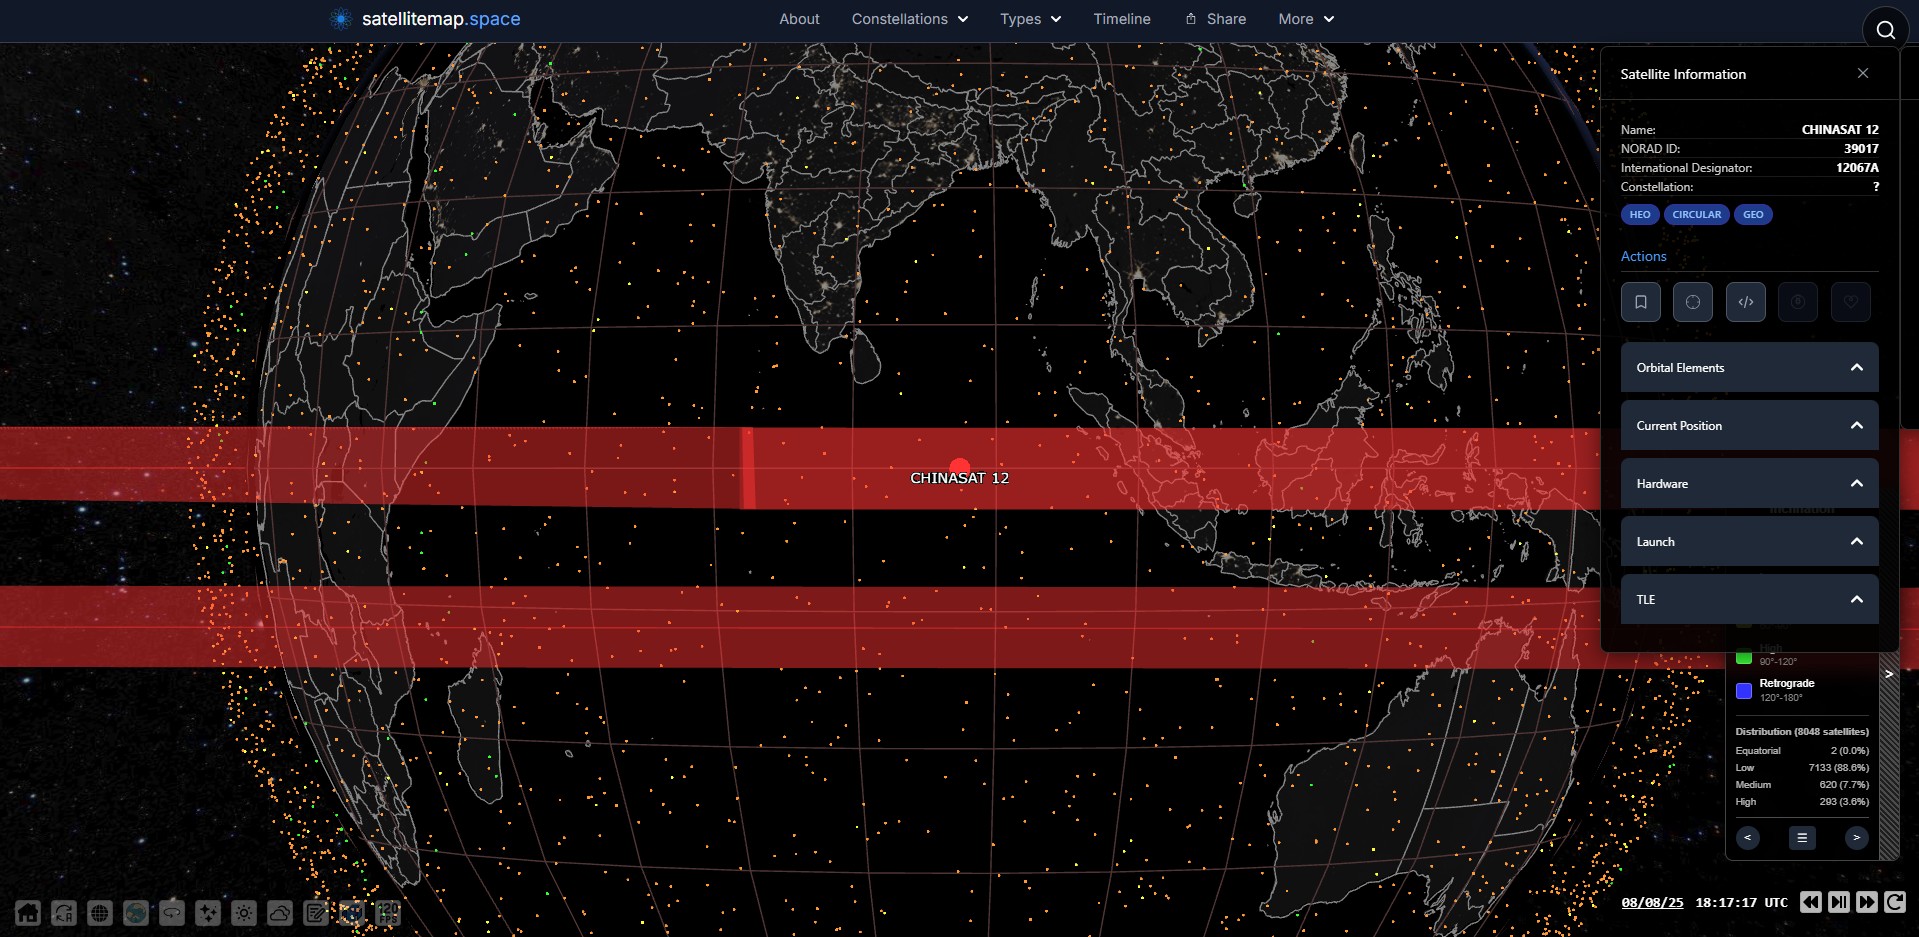The width and height of the screenshot is (1919, 937).
Task: Toggle the orbit loop icon
Action: (172, 912)
